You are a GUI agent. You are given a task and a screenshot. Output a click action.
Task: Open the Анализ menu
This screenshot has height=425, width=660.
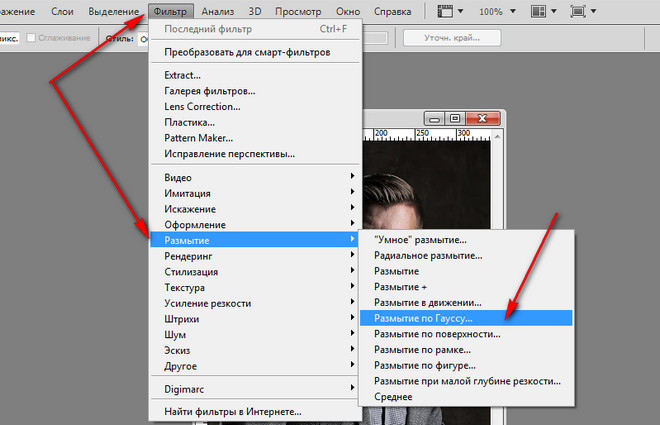218,11
